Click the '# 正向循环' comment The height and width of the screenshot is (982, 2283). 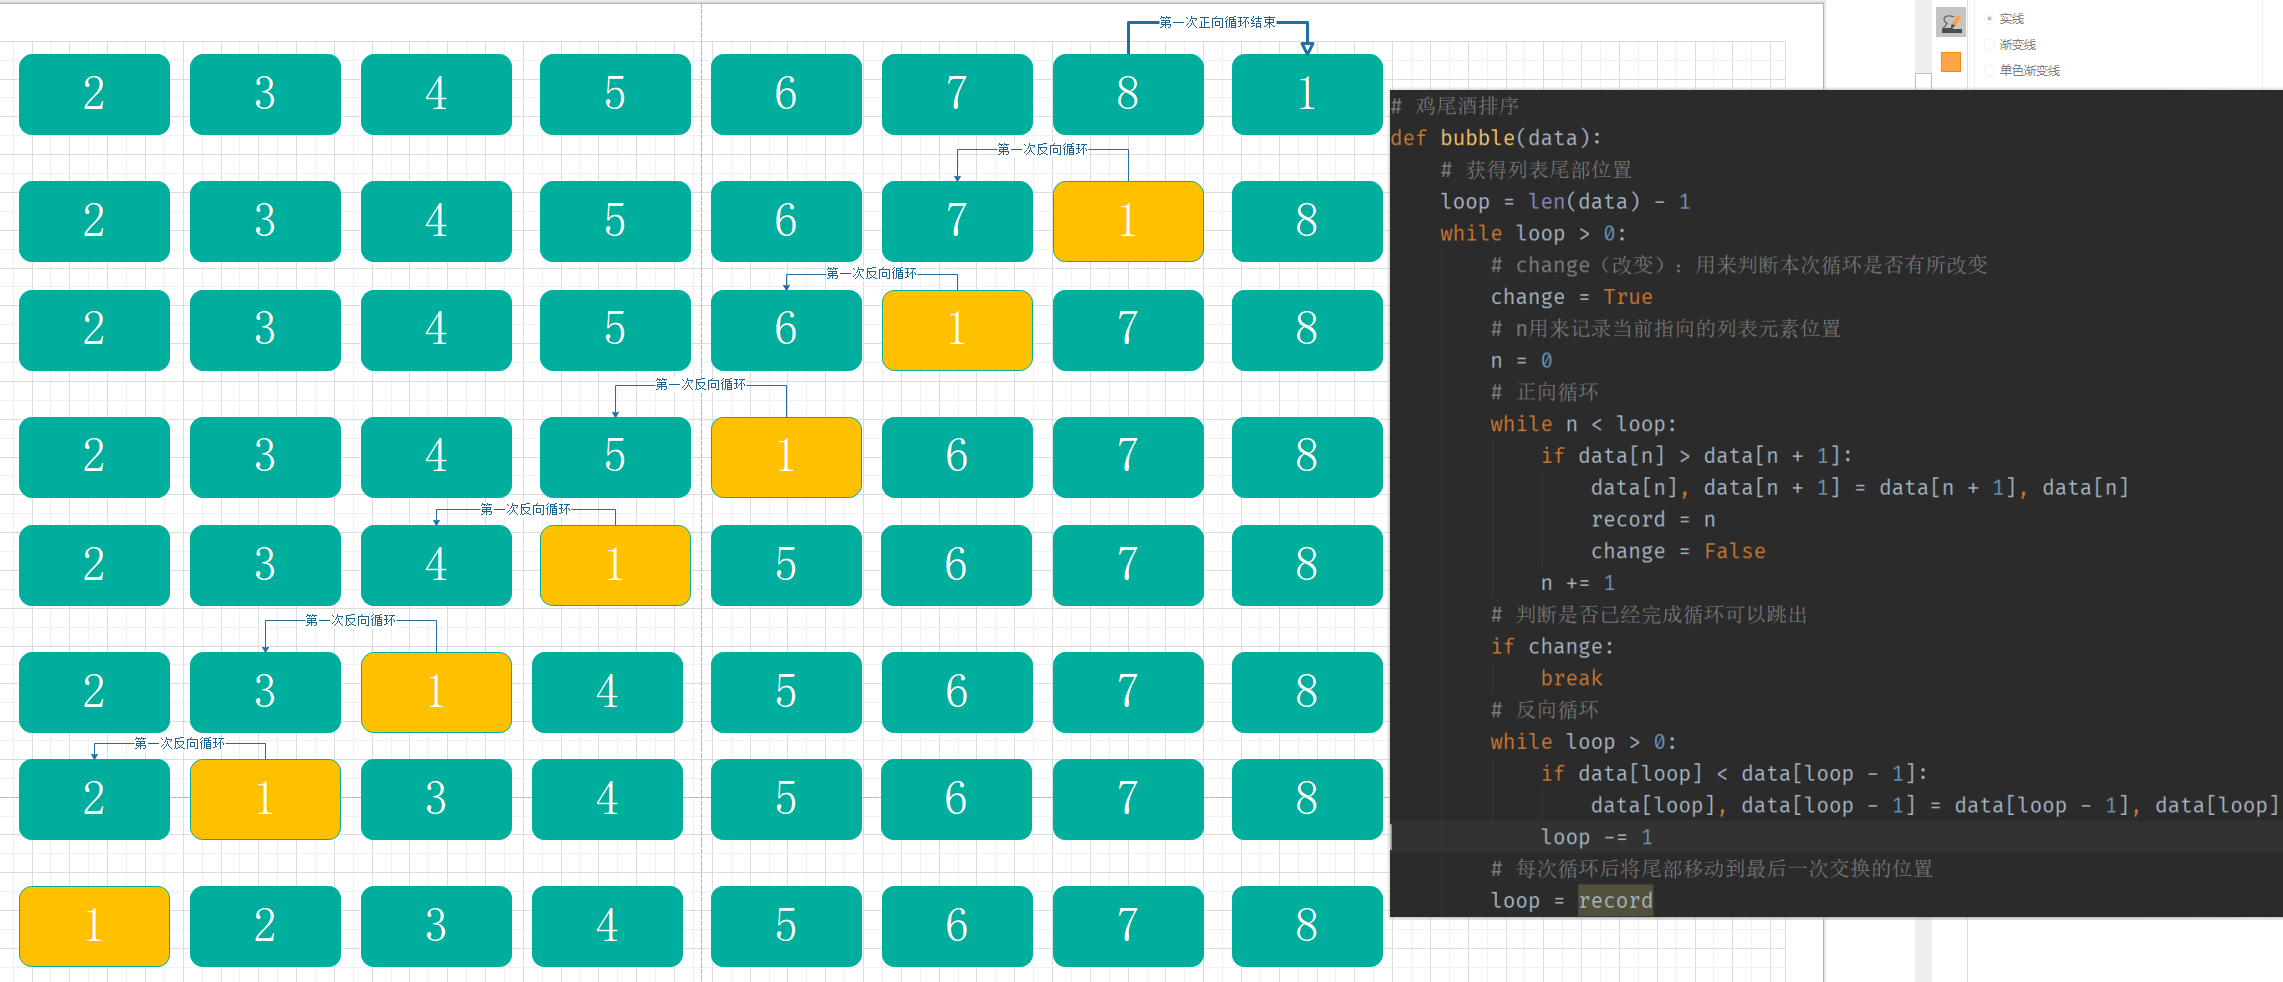(1544, 392)
